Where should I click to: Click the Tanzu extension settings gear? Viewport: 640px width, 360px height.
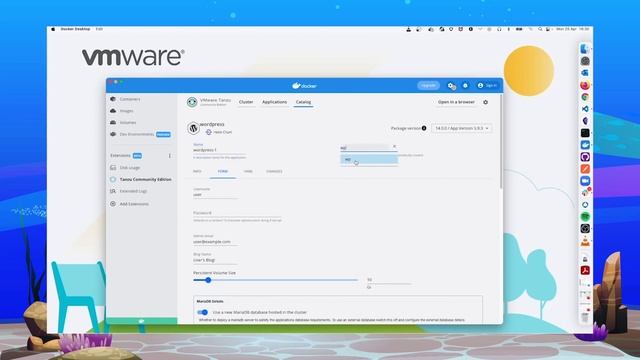tap(485, 102)
